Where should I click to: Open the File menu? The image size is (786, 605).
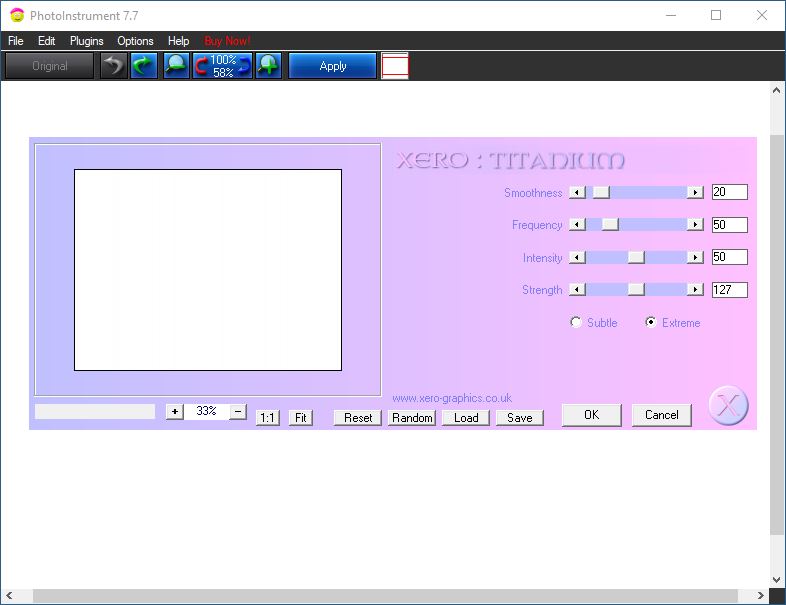tap(16, 41)
